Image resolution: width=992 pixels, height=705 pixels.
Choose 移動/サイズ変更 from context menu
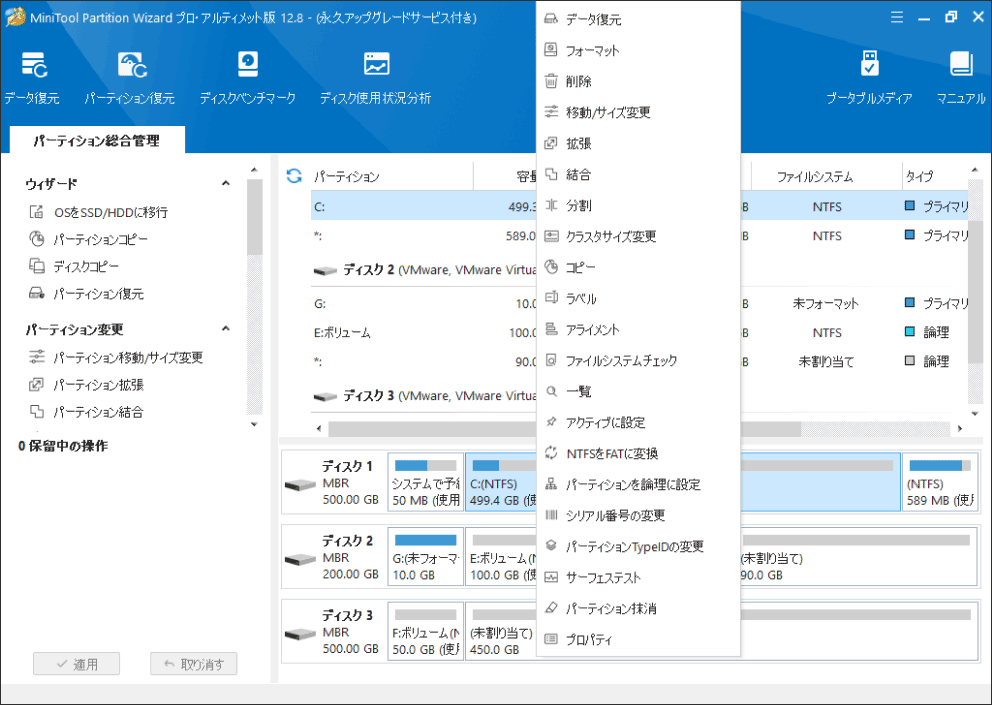638,112
